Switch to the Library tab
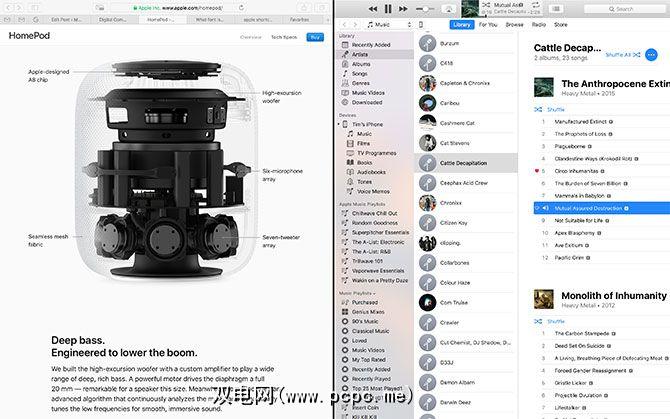Image resolution: width=670 pixels, height=419 pixels. [x=462, y=25]
